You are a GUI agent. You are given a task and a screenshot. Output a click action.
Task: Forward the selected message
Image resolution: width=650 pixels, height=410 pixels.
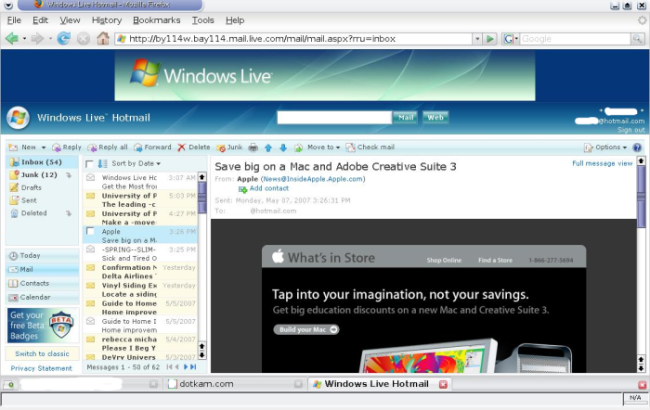[x=153, y=147]
